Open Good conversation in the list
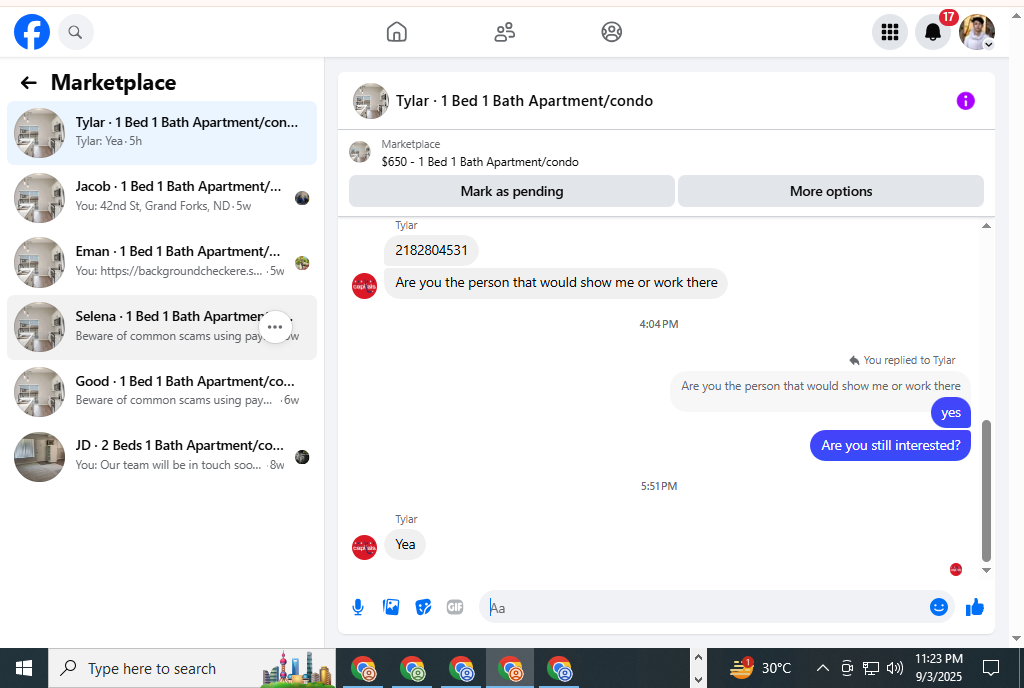The image size is (1024, 688). pos(162,392)
